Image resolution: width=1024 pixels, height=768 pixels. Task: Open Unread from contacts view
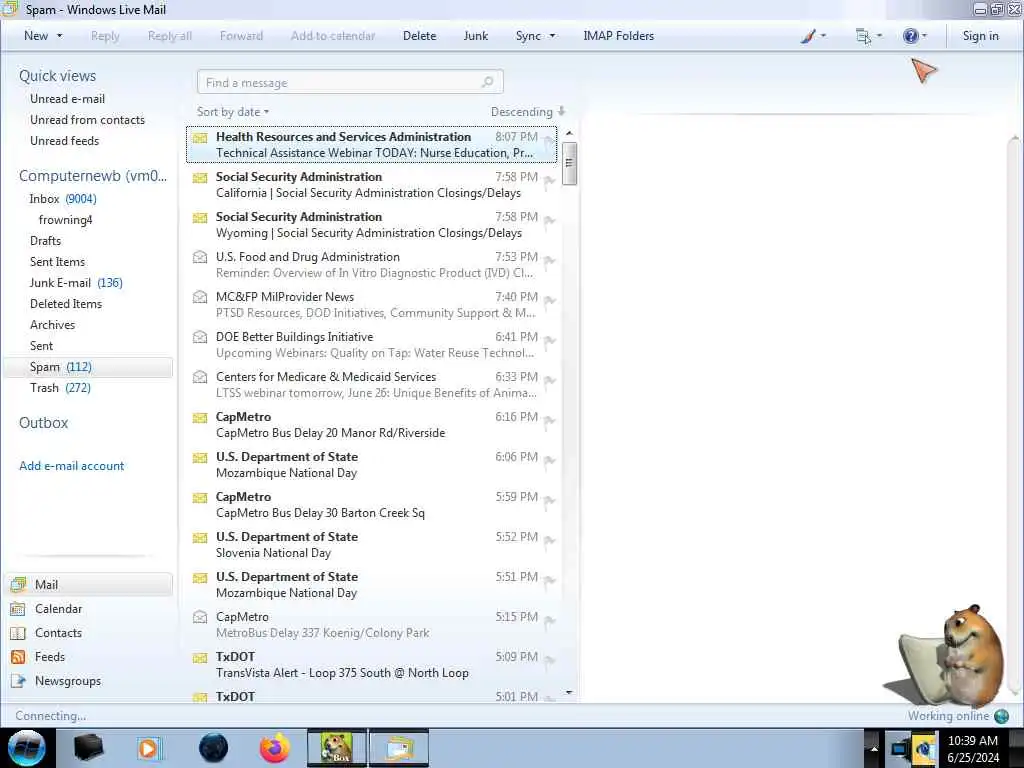[88, 120]
